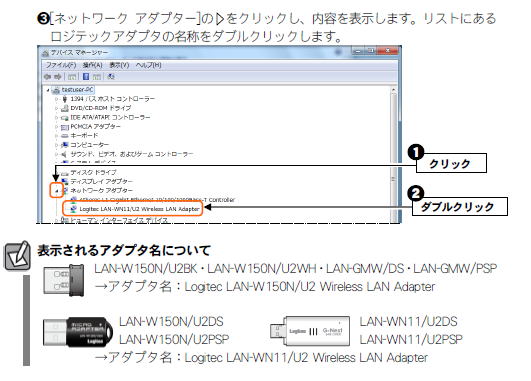Viewport: 531px width, 381px height.
Task: Click the show/hide console tree toolbar icon
Action: pyautogui.click(x=72, y=77)
